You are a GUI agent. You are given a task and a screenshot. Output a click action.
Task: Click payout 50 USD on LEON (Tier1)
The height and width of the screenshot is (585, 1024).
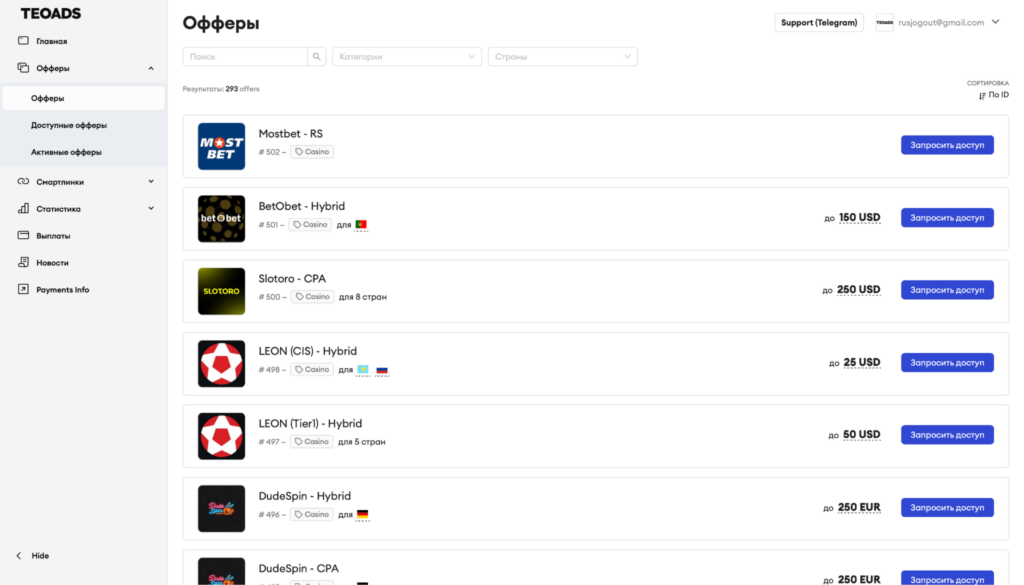[861, 435]
